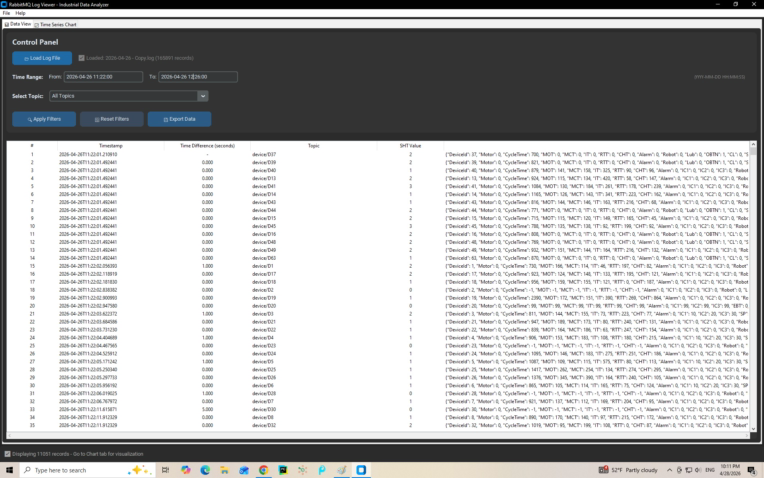The height and width of the screenshot is (478, 764).
Task: Open File Explorer from the taskbar
Action: click(x=225, y=470)
